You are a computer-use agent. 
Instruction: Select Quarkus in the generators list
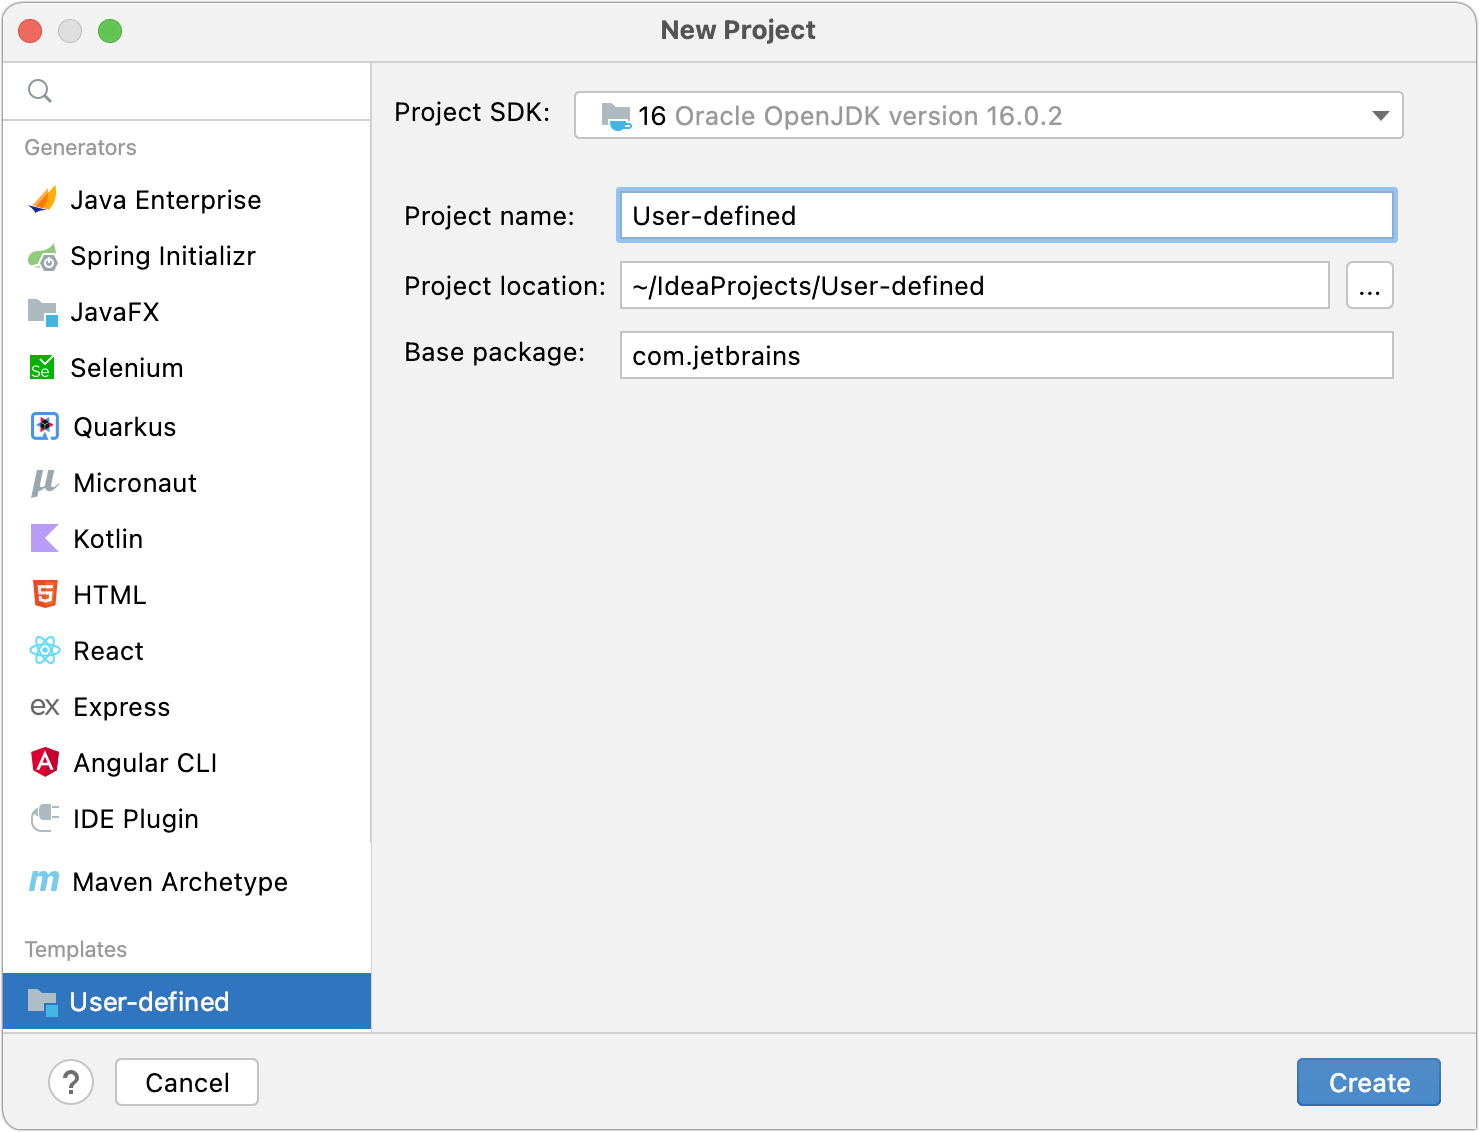pyautogui.click(x=187, y=427)
